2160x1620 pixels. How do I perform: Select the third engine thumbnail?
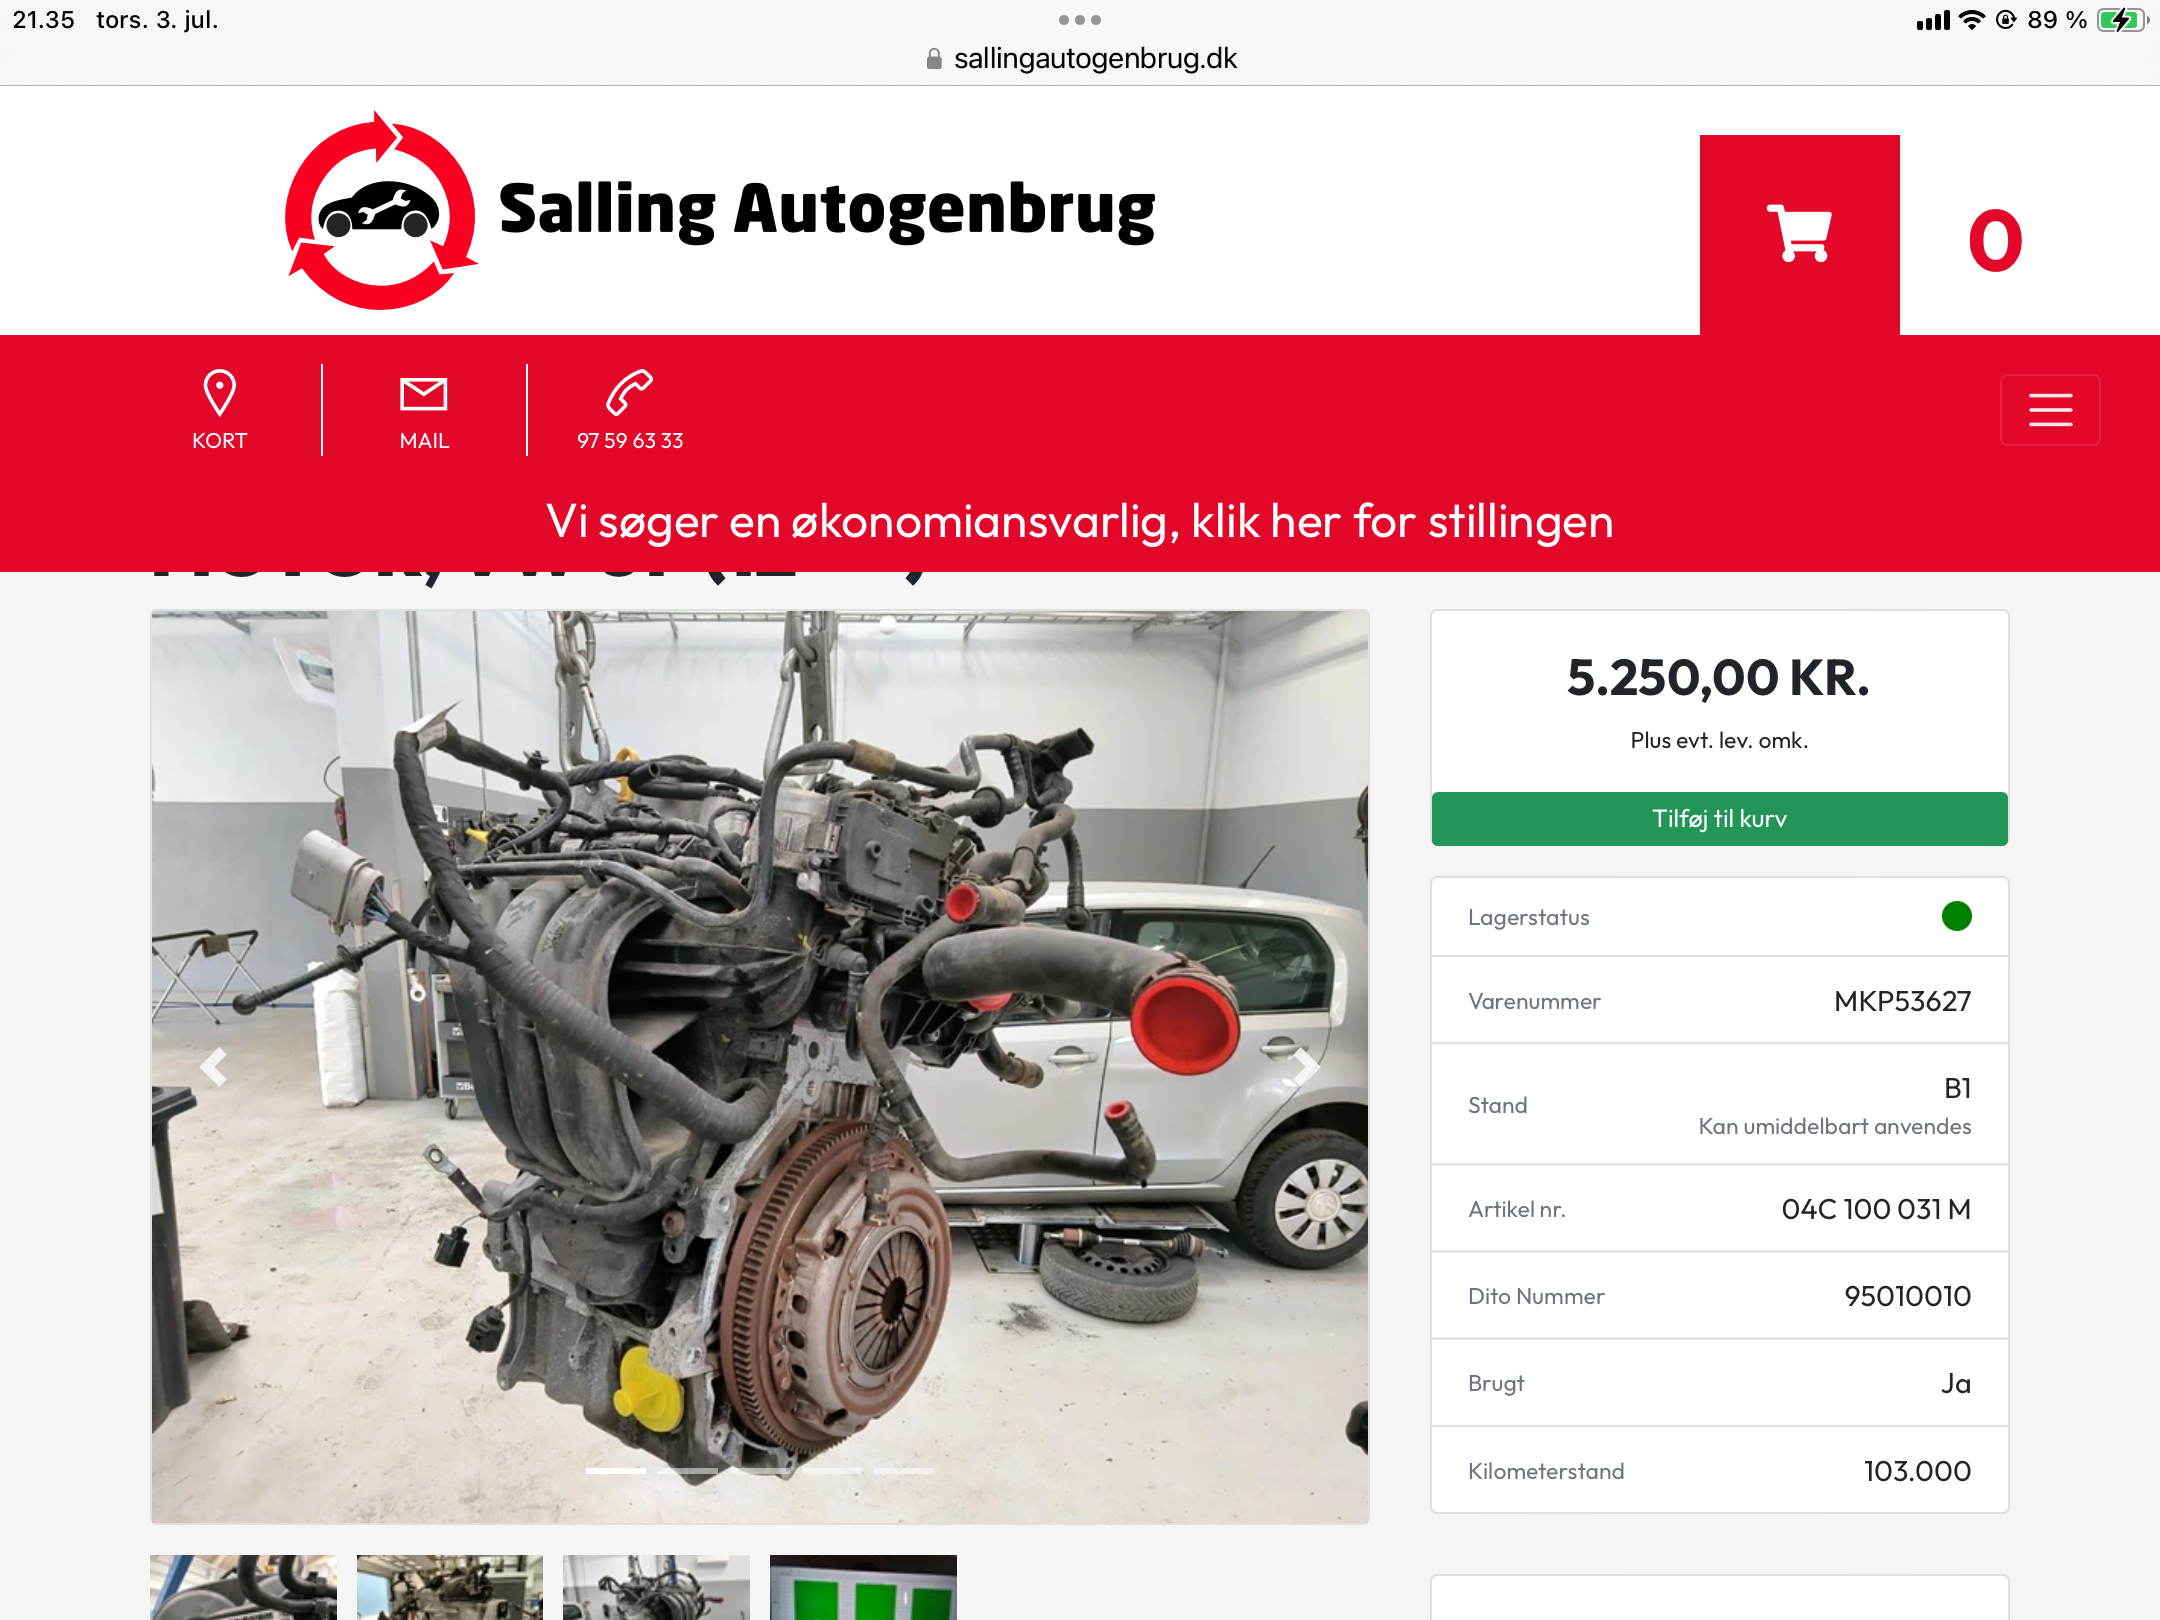pyautogui.click(x=656, y=1587)
